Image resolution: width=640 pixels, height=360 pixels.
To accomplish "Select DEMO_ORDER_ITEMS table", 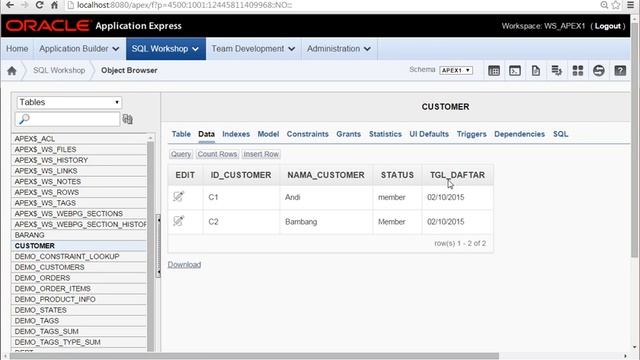I will tap(79, 289).
